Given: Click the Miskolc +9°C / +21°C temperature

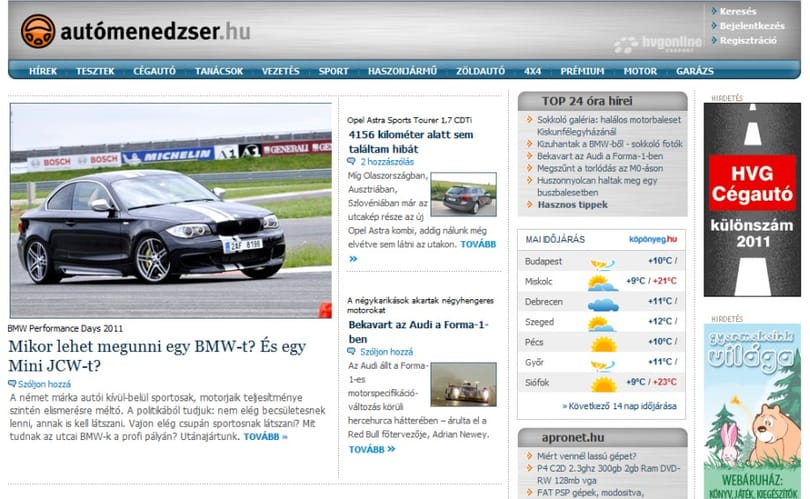Looking at the screenshot, I should point(651,281).
